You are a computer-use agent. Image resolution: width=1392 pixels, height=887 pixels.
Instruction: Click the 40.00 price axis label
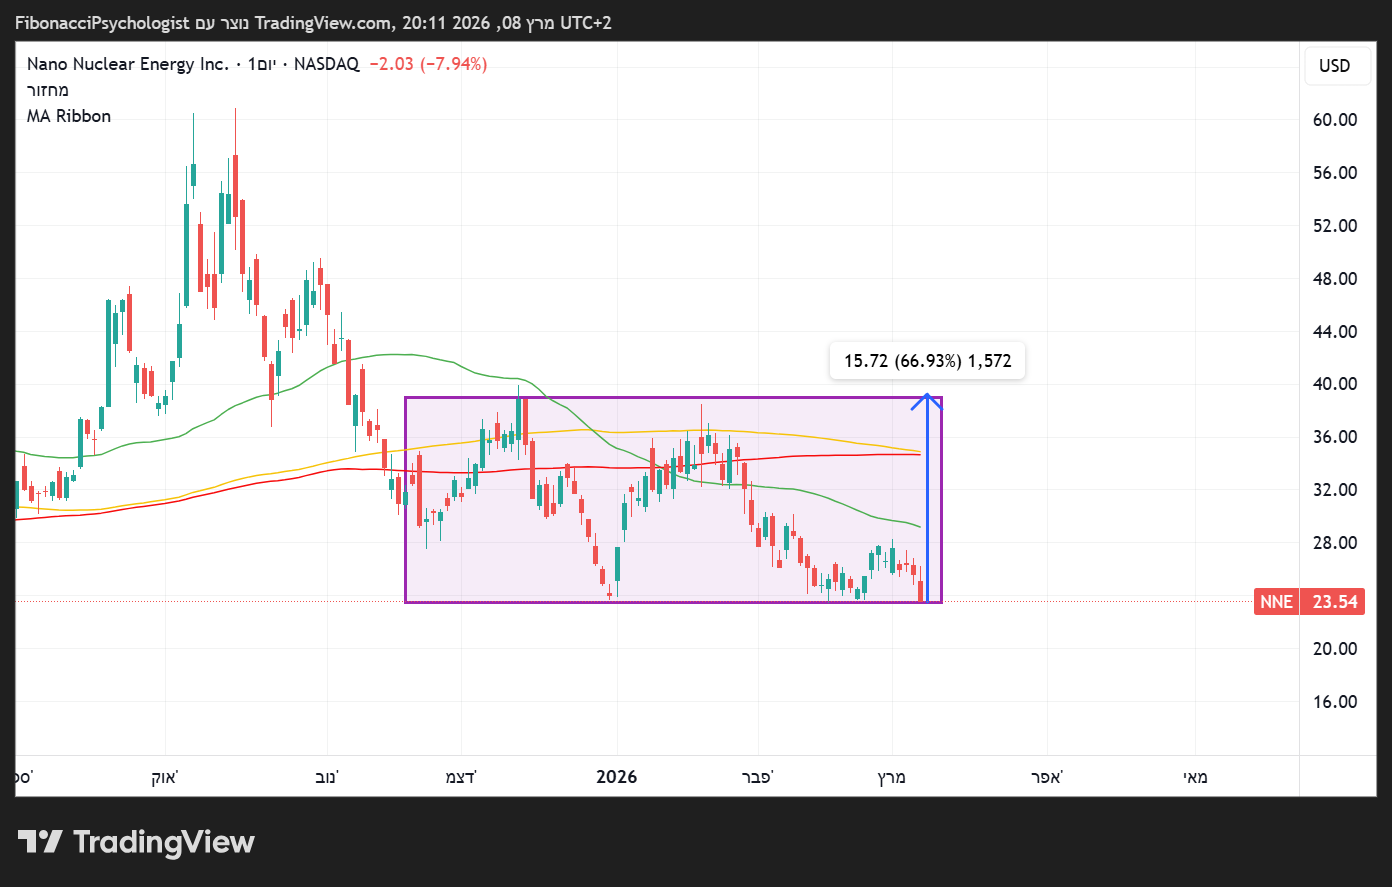pos(1335,384)
